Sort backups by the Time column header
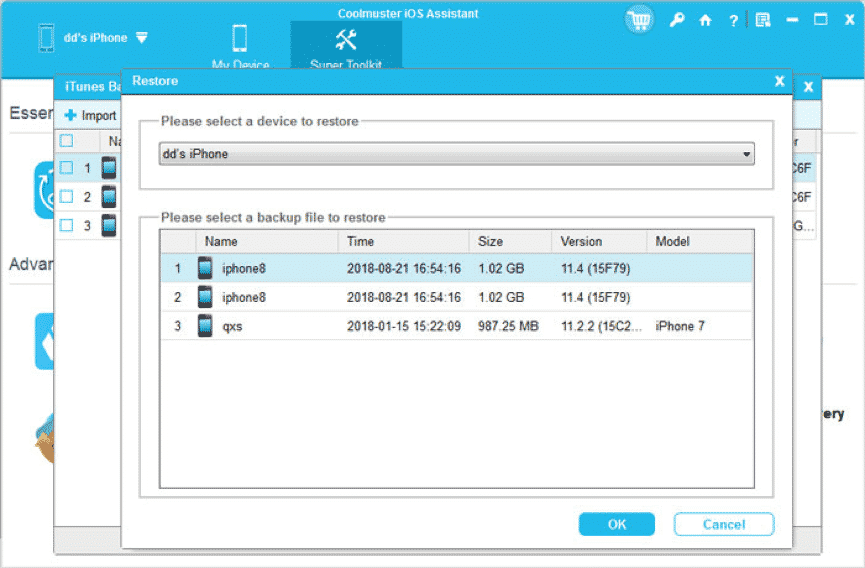Screen dimensions: 865x568 [360, 241]
